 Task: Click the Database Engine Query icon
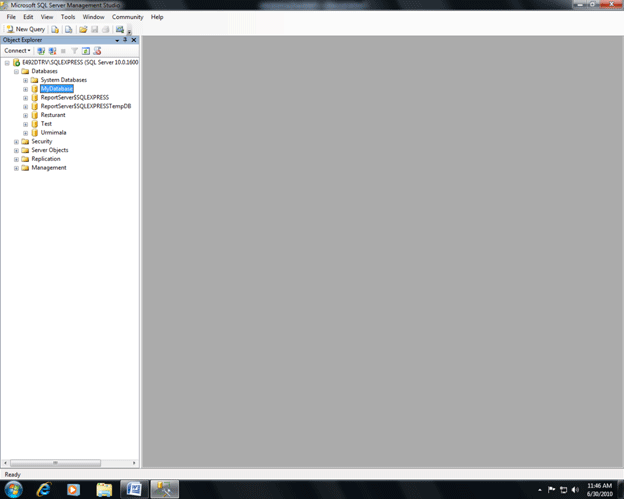pos(55,29)
